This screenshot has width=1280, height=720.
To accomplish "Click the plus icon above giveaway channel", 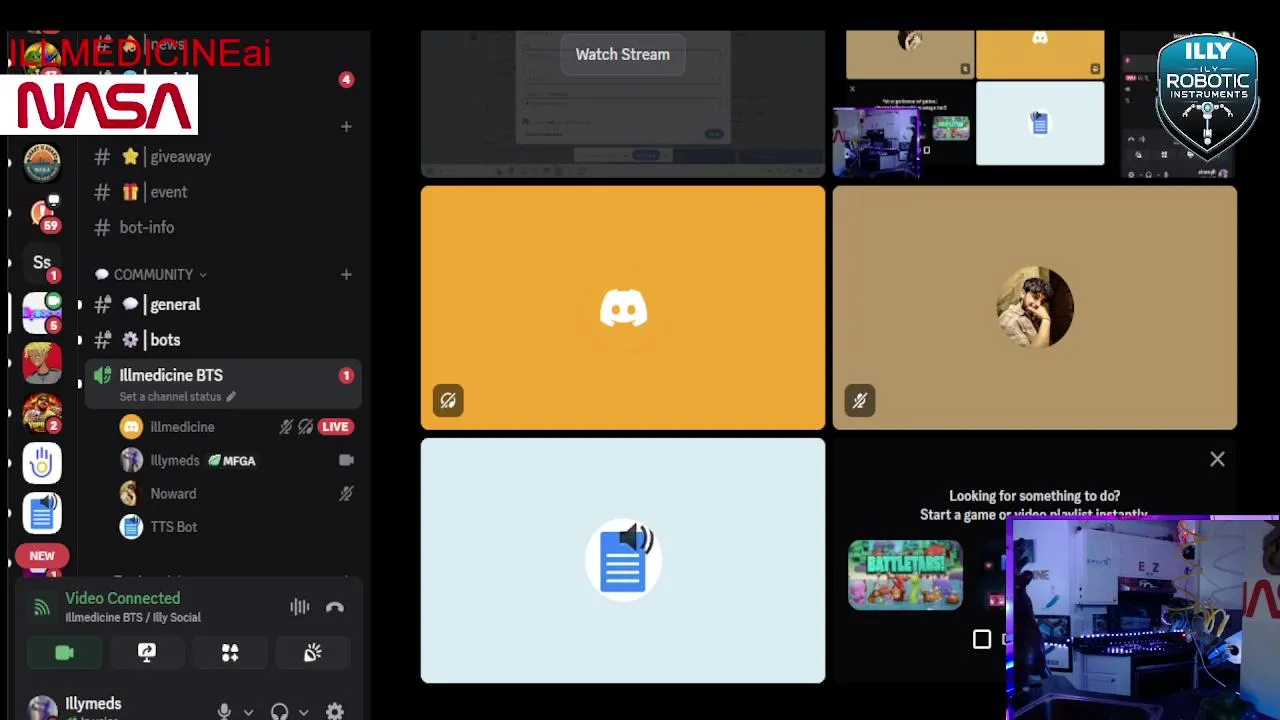I will pos(346,126).
